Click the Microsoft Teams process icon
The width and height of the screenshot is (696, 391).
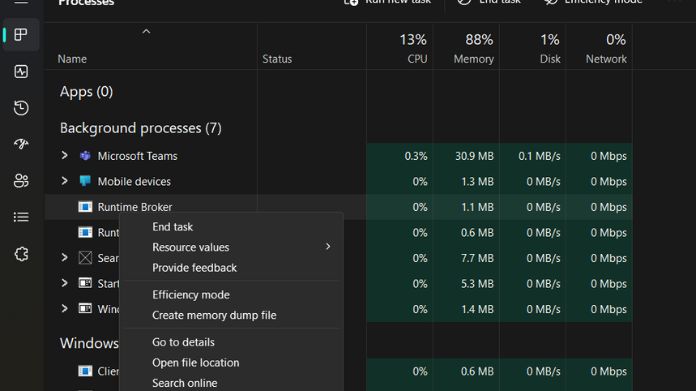pyautogui.click(x=85, y=156)
